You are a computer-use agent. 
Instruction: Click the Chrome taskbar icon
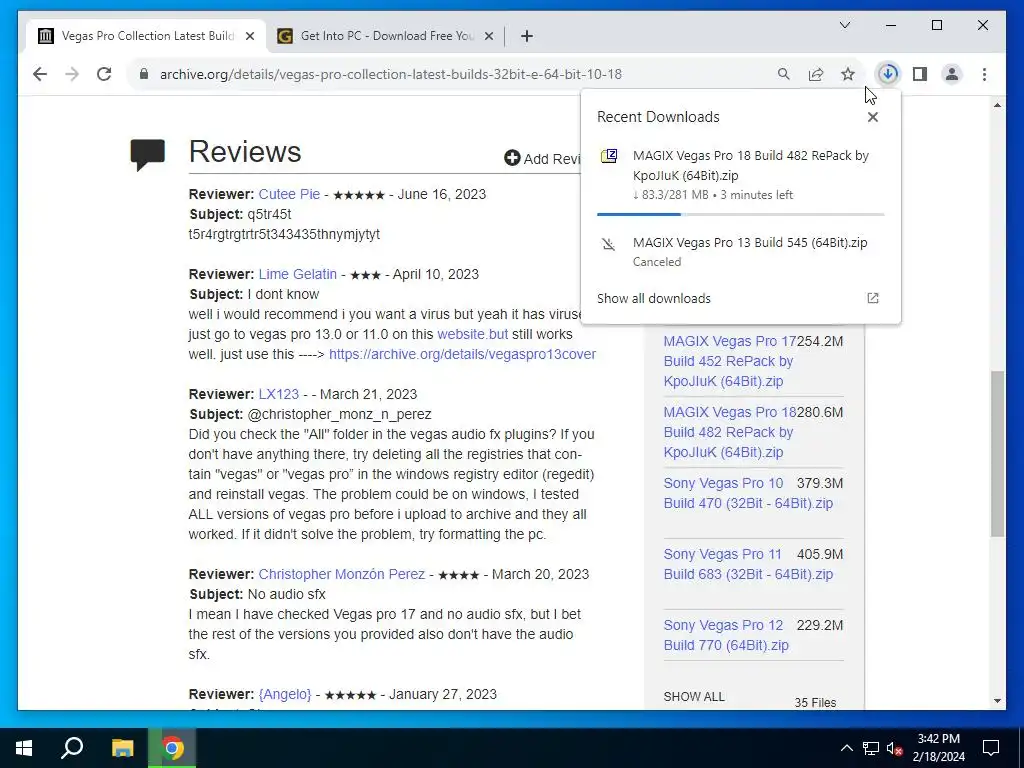click(x=172, y=748)
